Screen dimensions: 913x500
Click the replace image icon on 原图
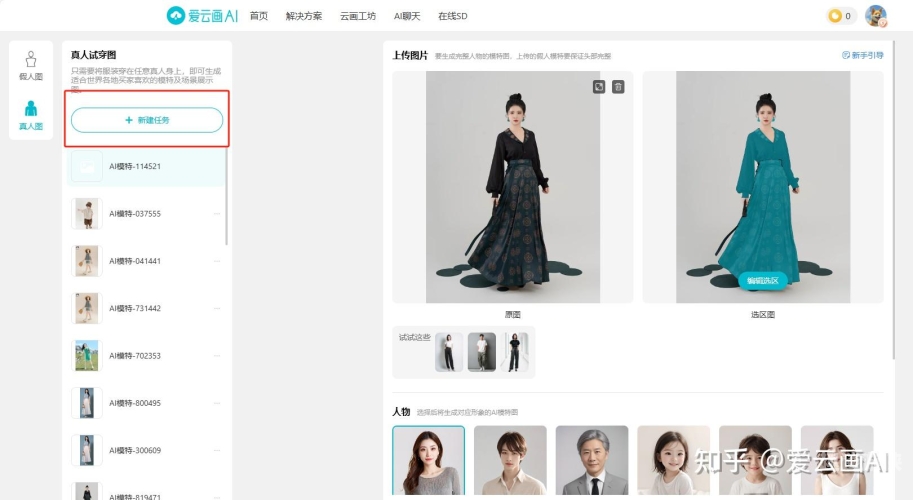click(x=599, y=87)
